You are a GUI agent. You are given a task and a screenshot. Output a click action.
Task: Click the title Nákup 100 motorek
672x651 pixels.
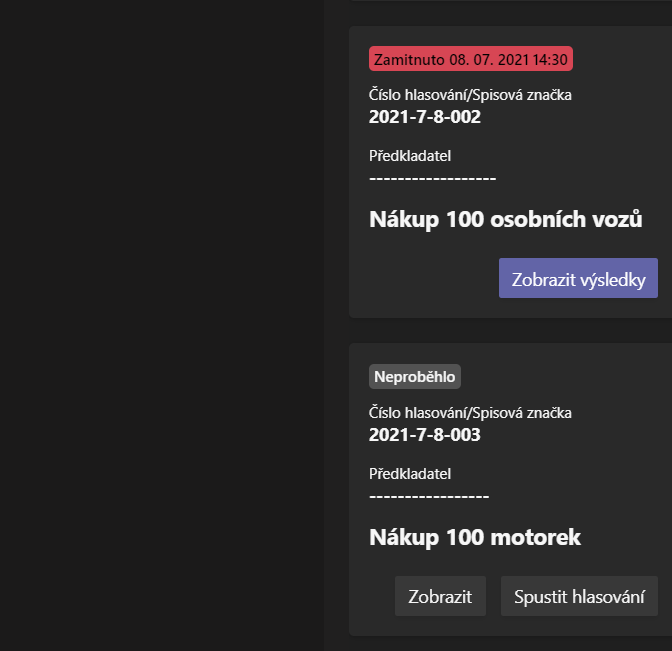tap(475, 537)
